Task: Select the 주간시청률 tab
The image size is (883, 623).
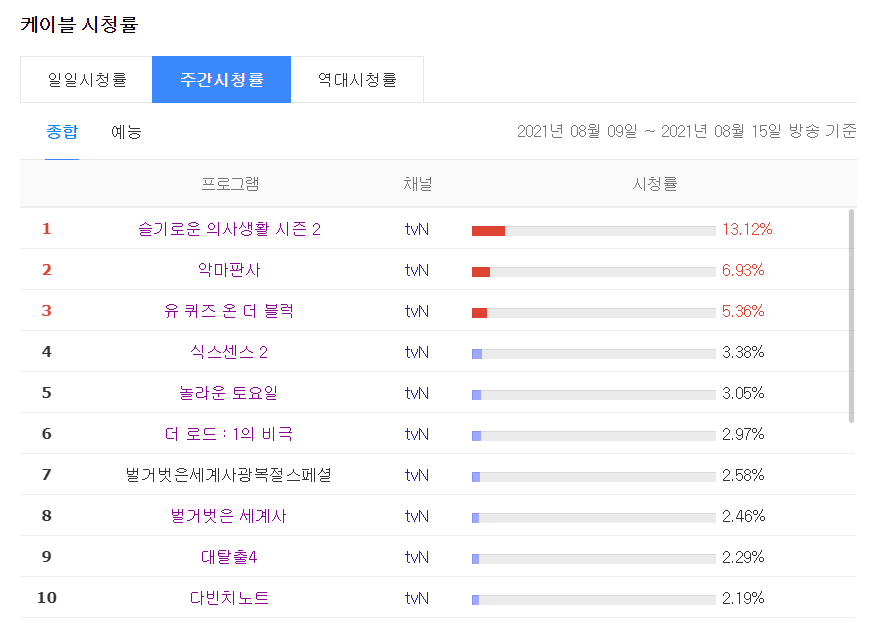Action: [221, 79]
